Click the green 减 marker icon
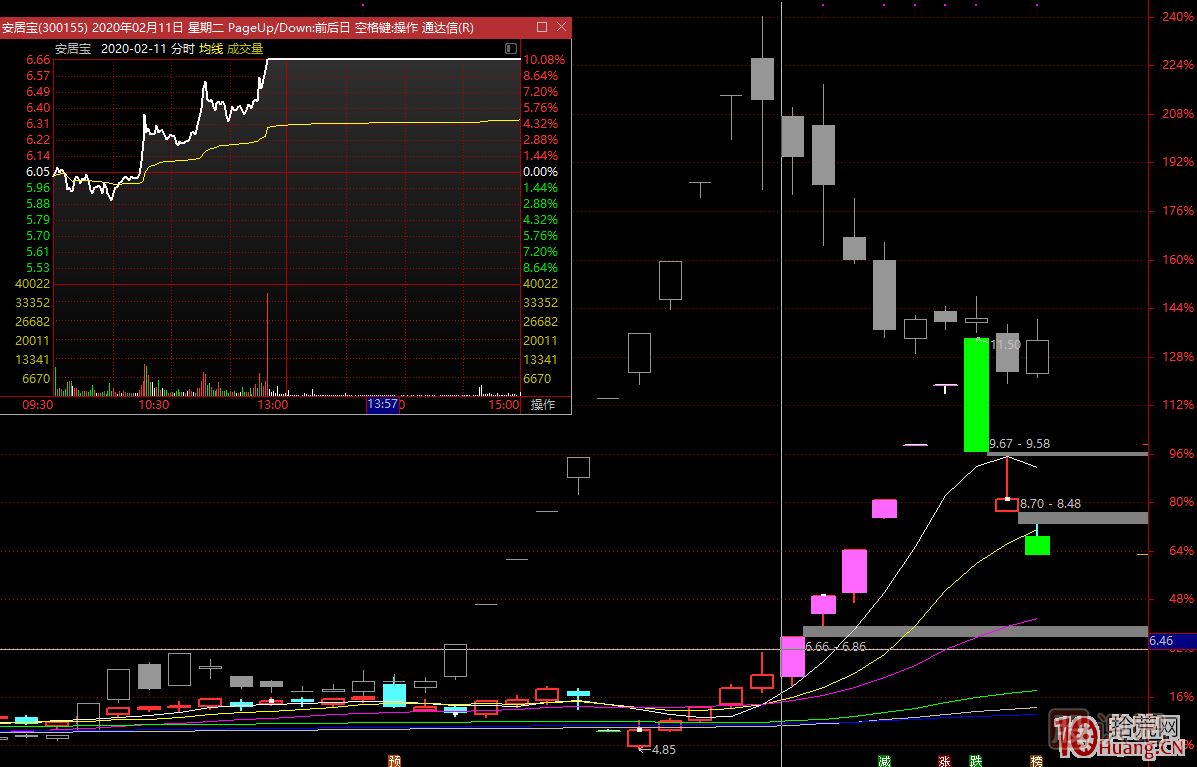The width and height of the screenshot is (1197, 767). tap(884, 760)
